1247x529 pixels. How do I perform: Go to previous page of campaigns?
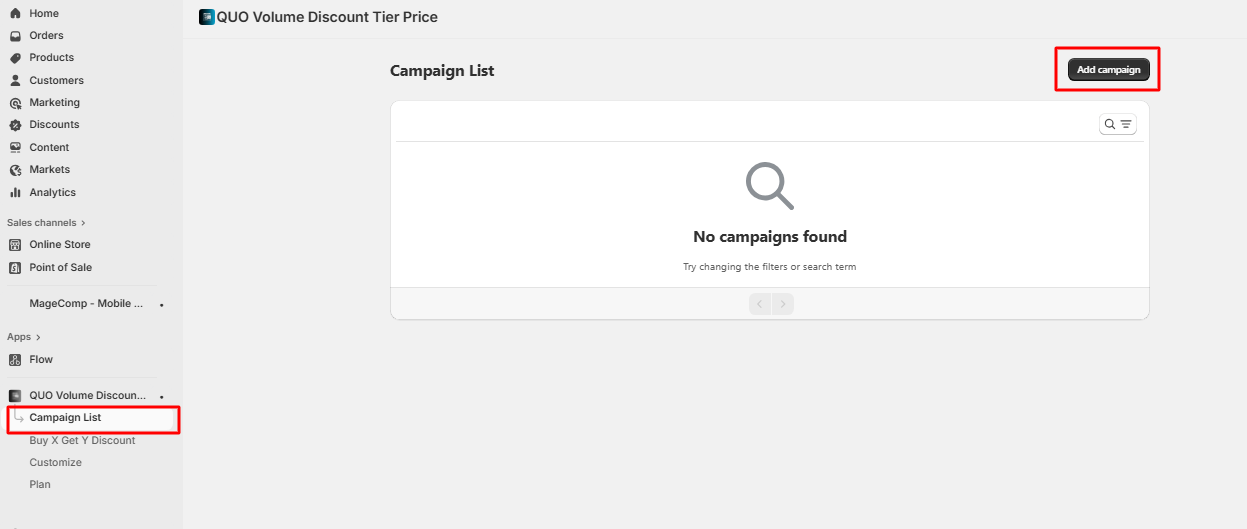tap(760, 303)
